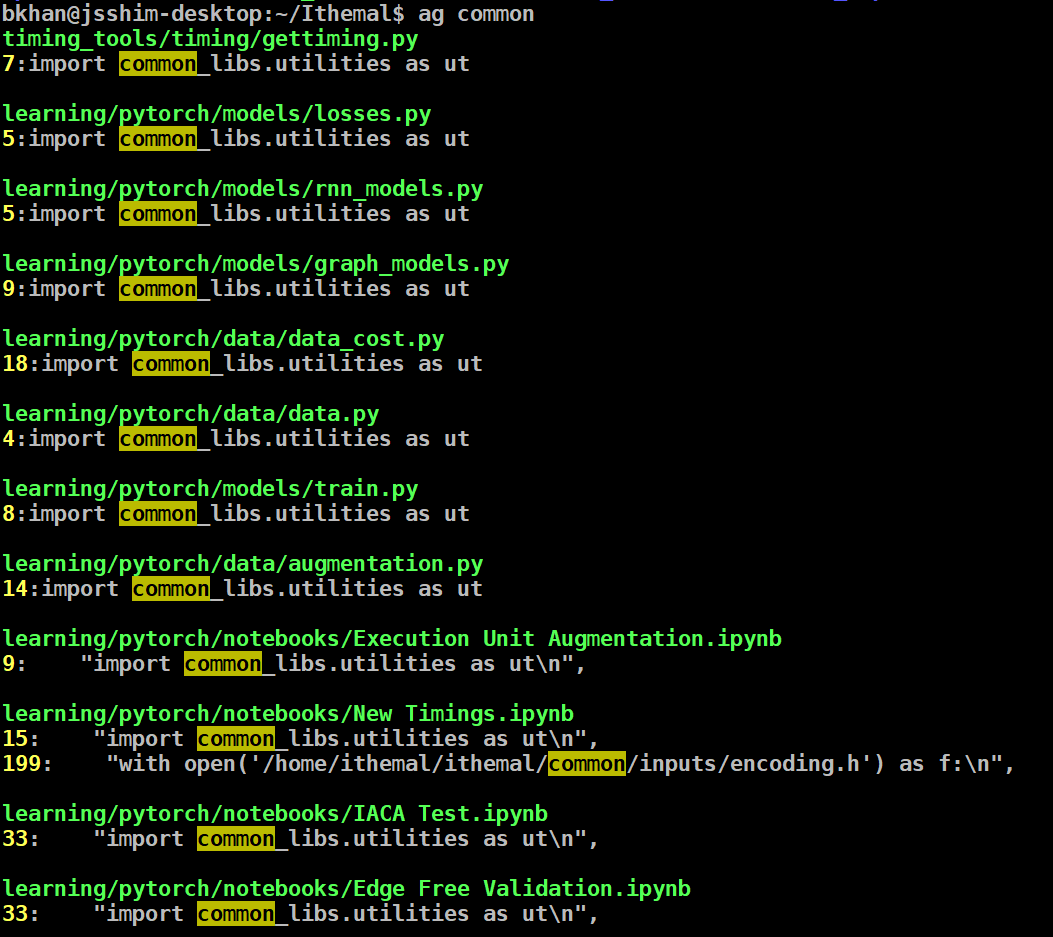The height and width of the screenshot is (937, 1053).
Task: Open the models/train.py file path
Action: [210, 489]
